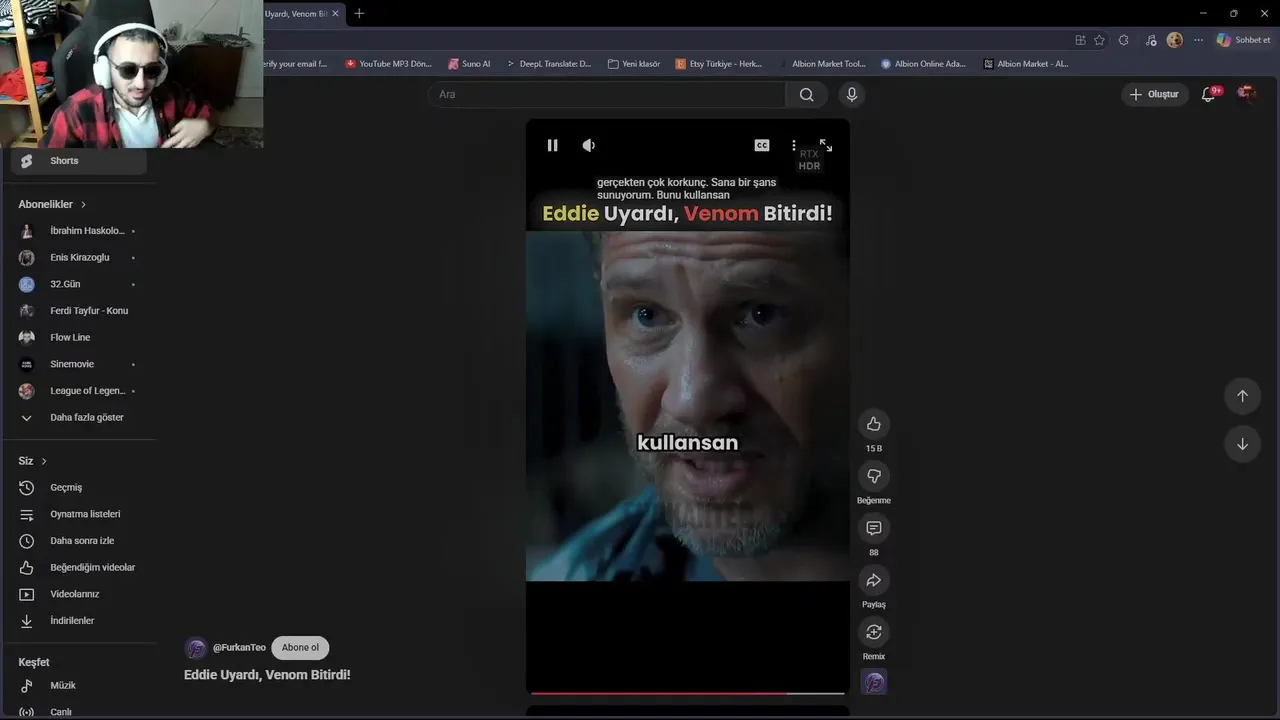Expand the Abonelikler section
The height and width of the screenshot is (720, 1280).
(x=52, y=204)
